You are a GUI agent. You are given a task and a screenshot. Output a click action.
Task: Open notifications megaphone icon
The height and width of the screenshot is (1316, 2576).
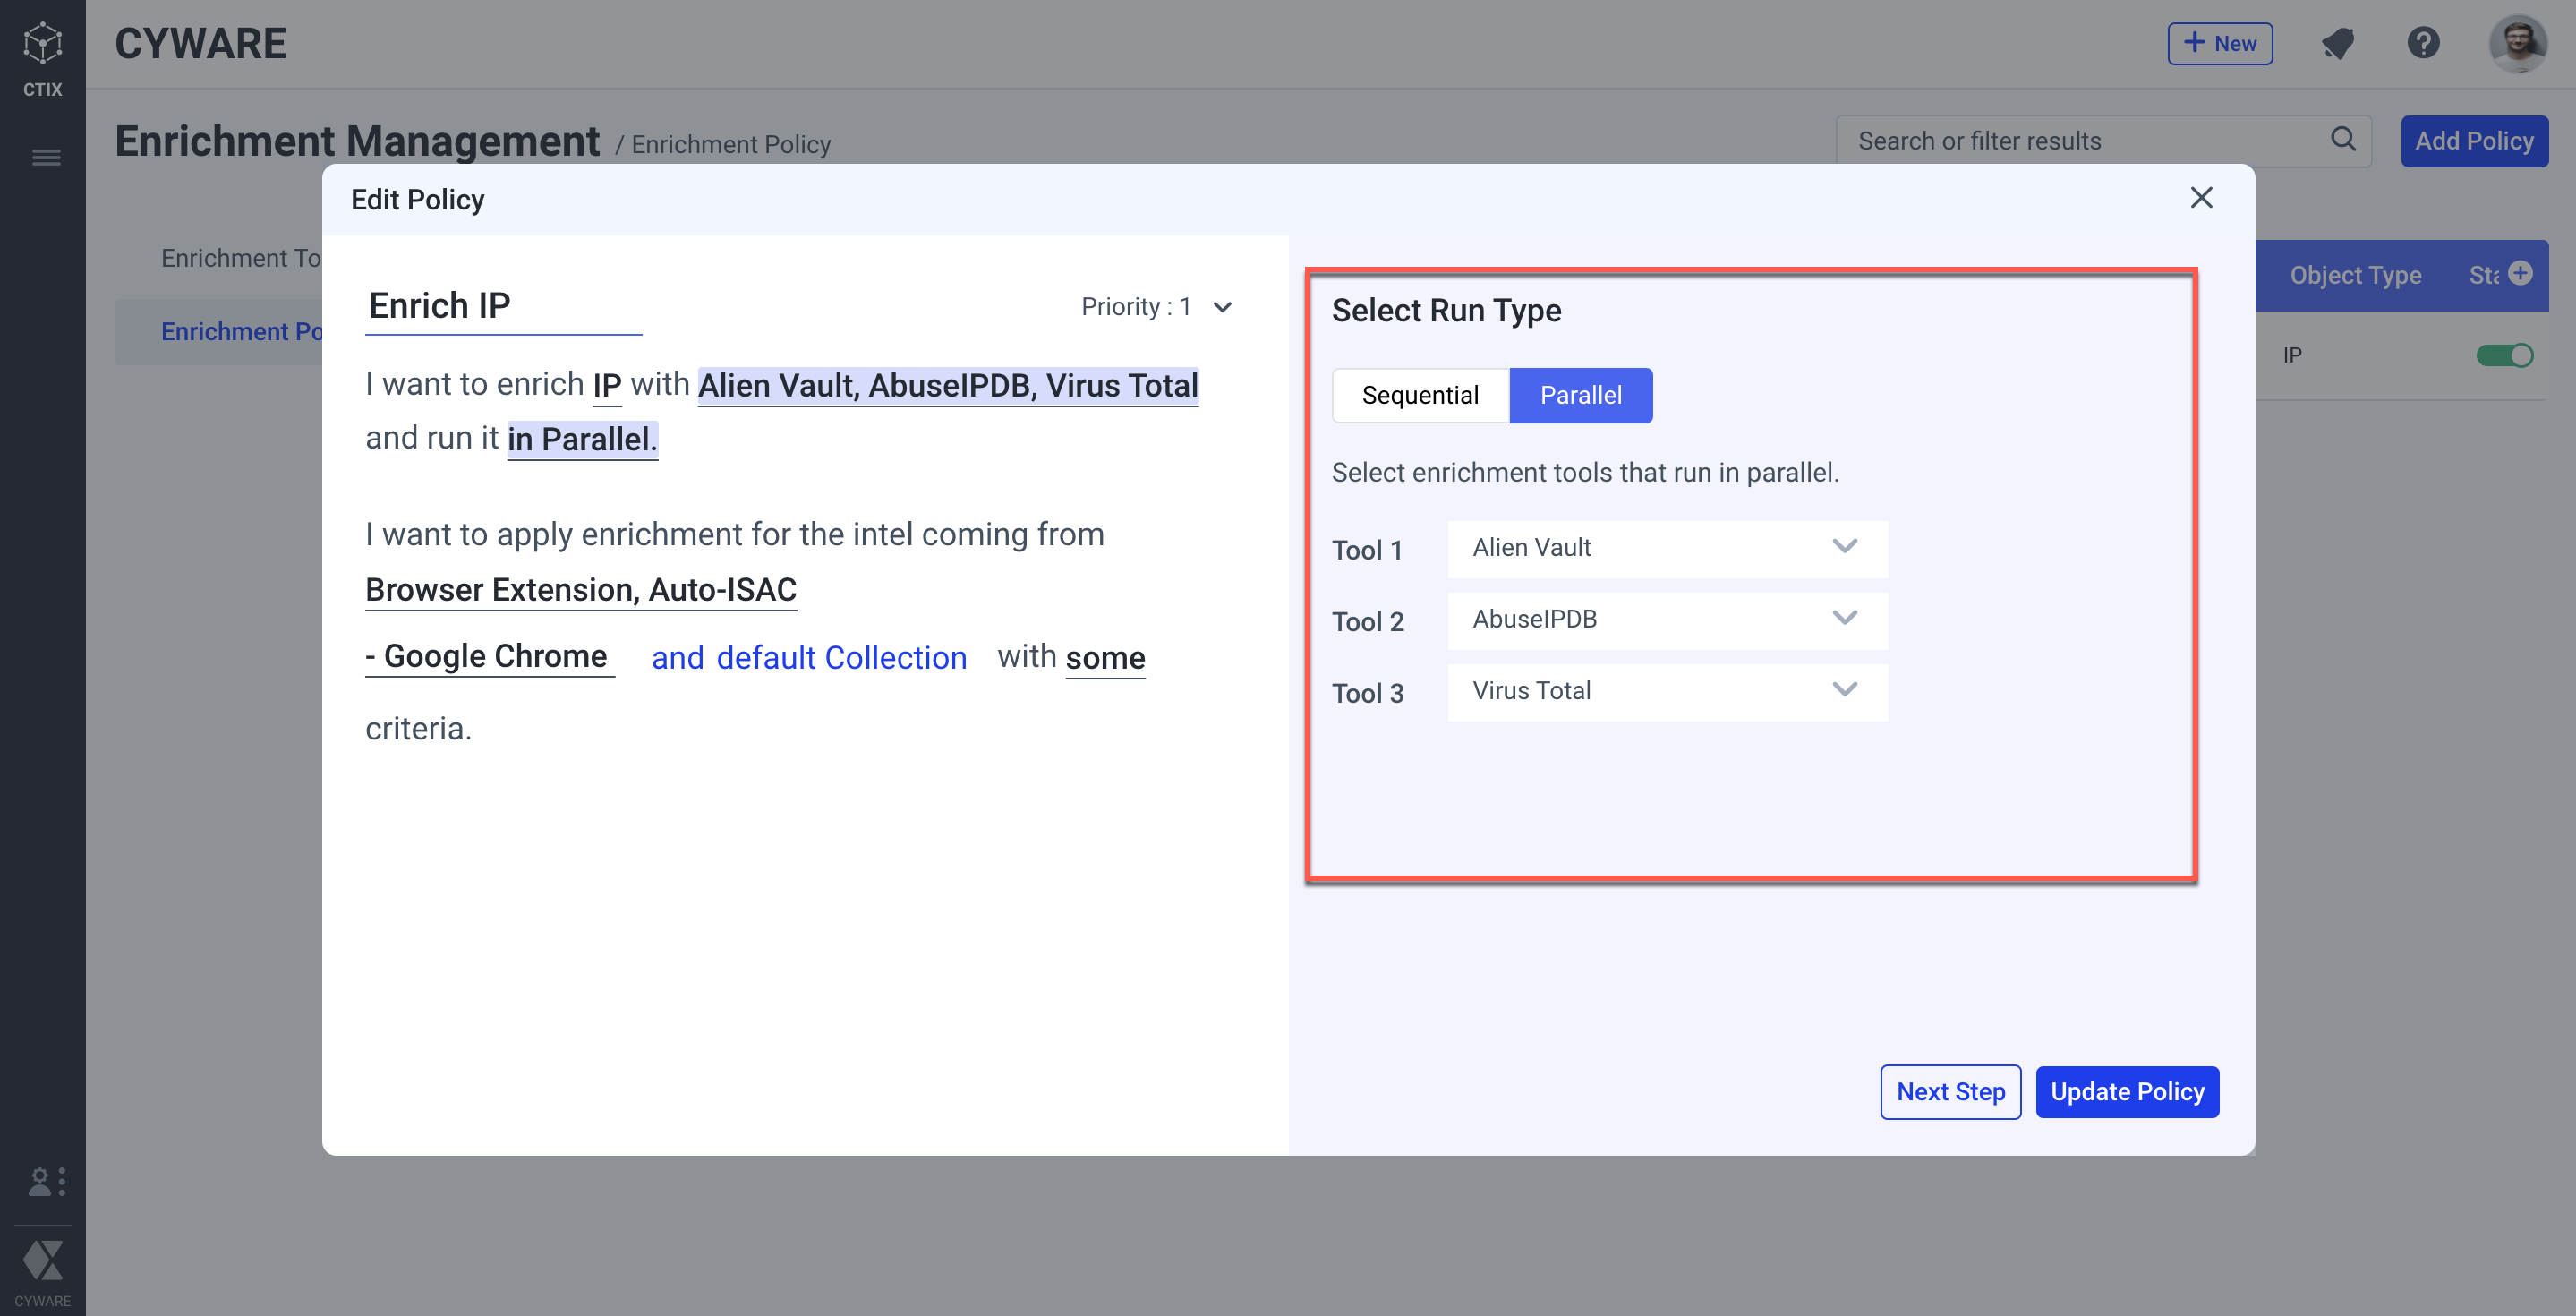(2337, 44)
